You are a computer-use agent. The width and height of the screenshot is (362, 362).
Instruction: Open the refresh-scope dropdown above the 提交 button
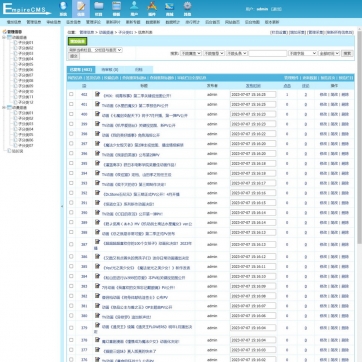95,50
